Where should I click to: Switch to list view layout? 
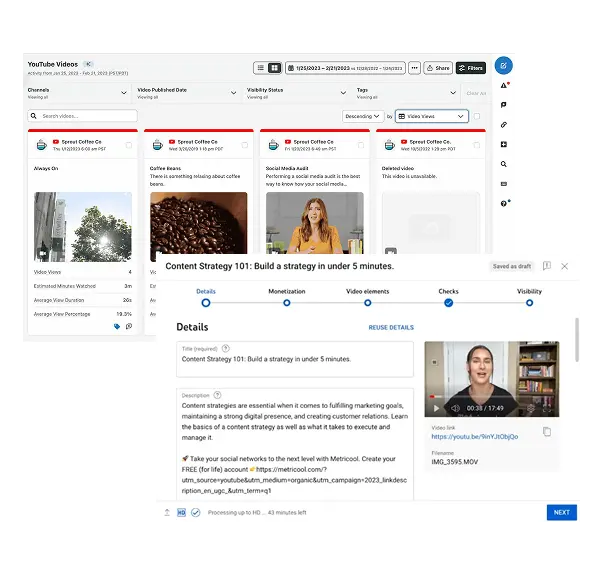(x=261, y=68)
